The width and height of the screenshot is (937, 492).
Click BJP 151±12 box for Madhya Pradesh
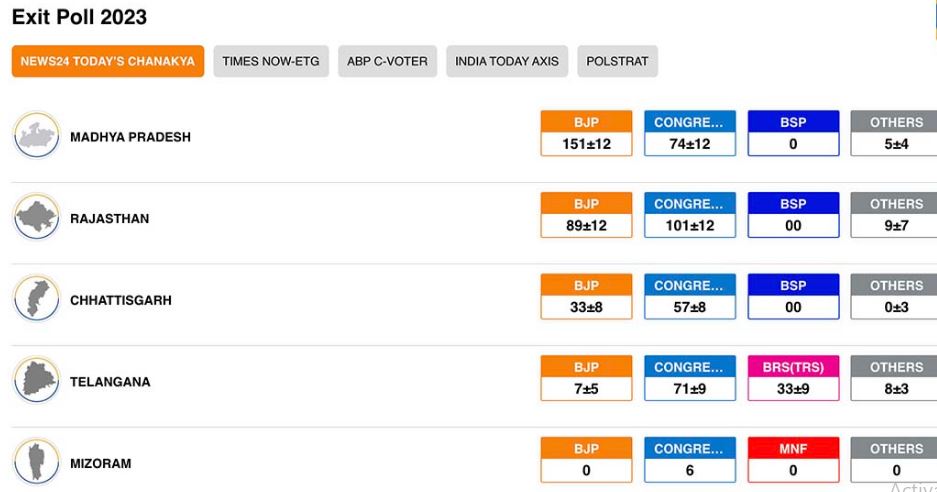[586, 134]
